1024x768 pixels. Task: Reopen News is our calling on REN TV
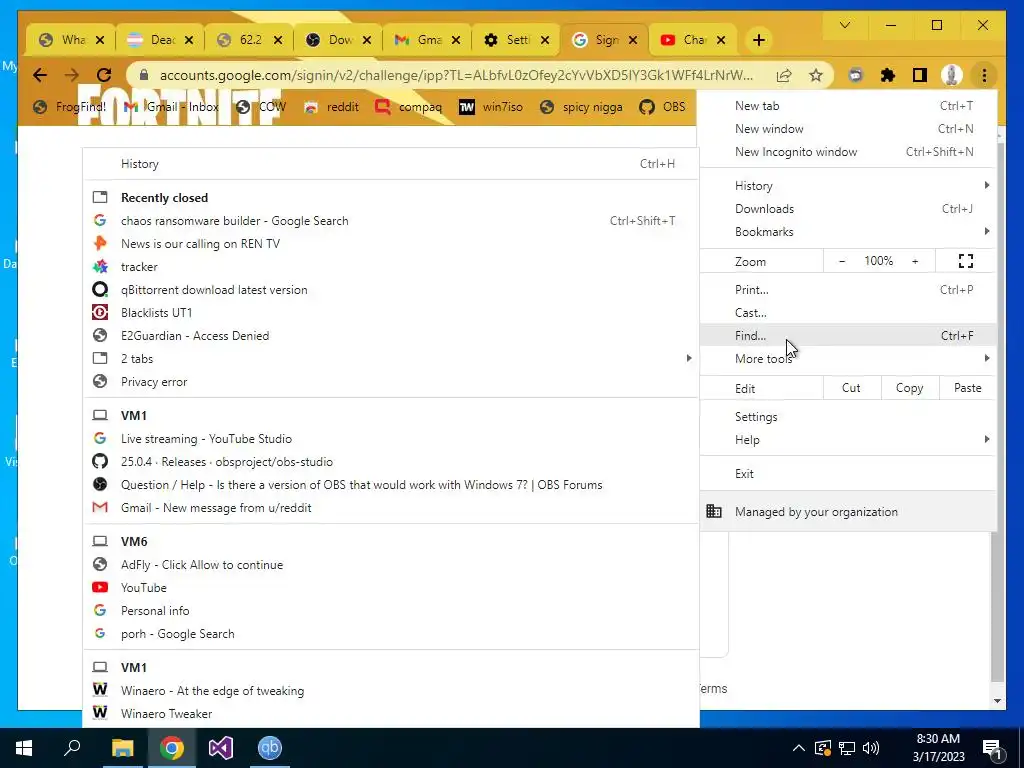(391, 244)
